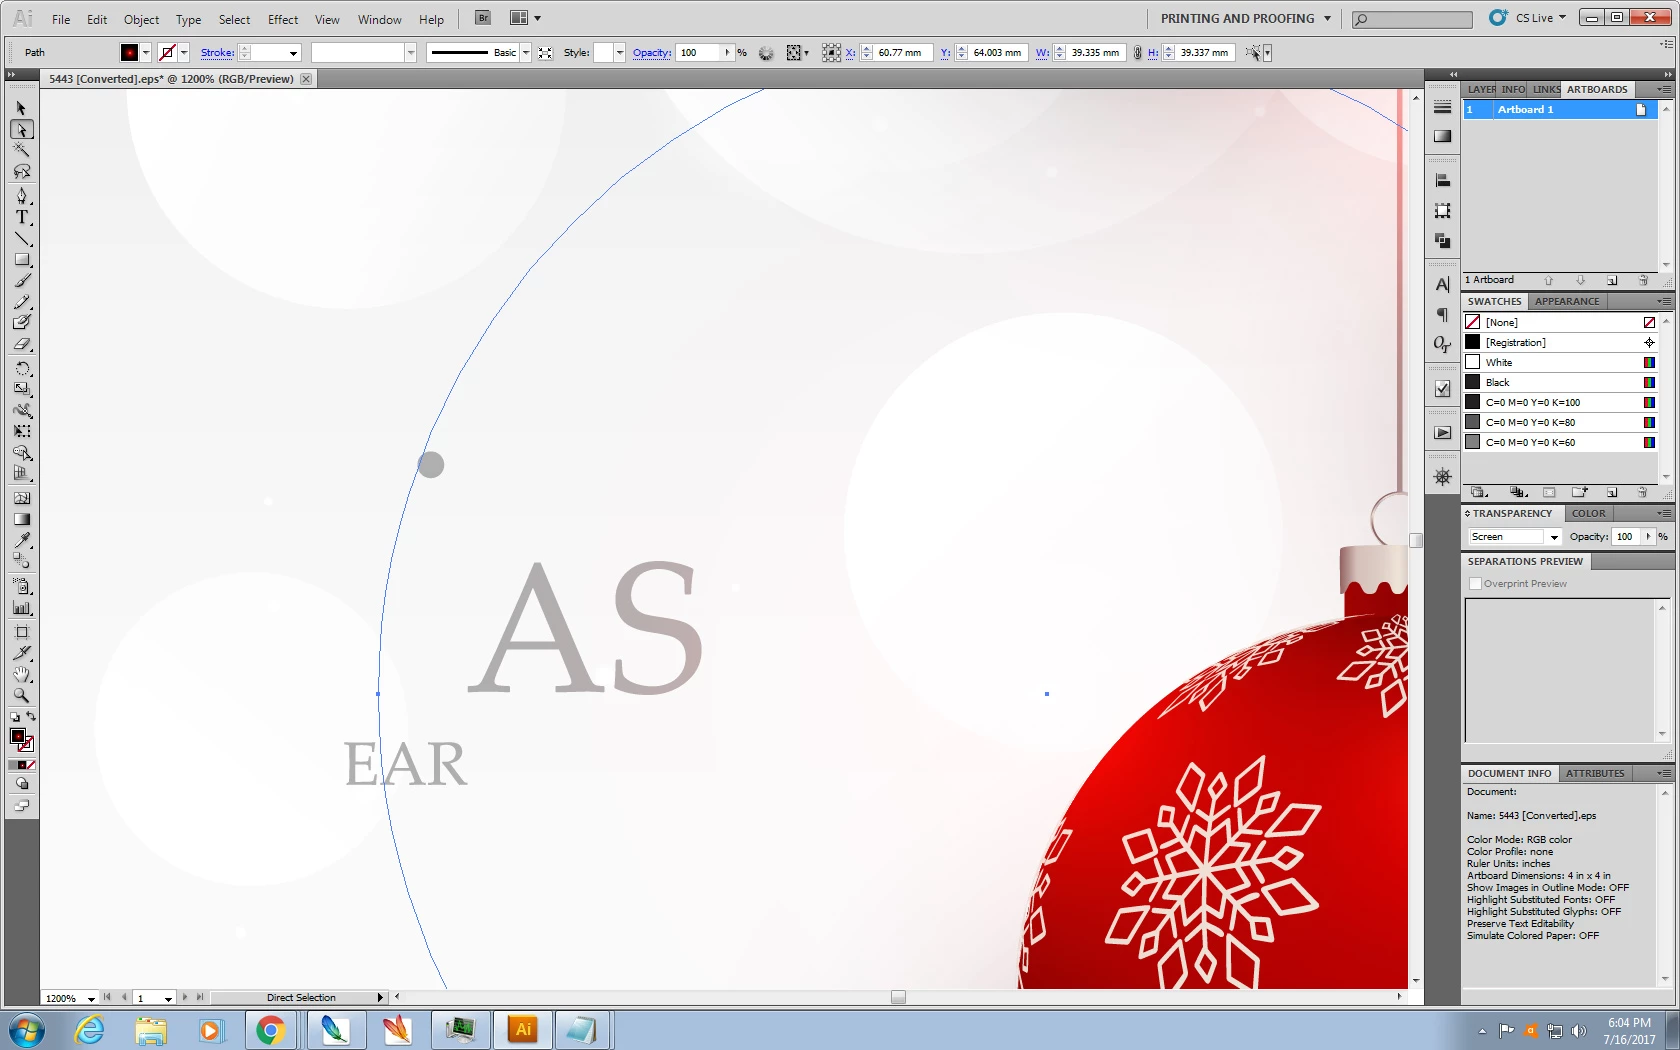
Task: Open the File menu
Action: click(61, 19)
